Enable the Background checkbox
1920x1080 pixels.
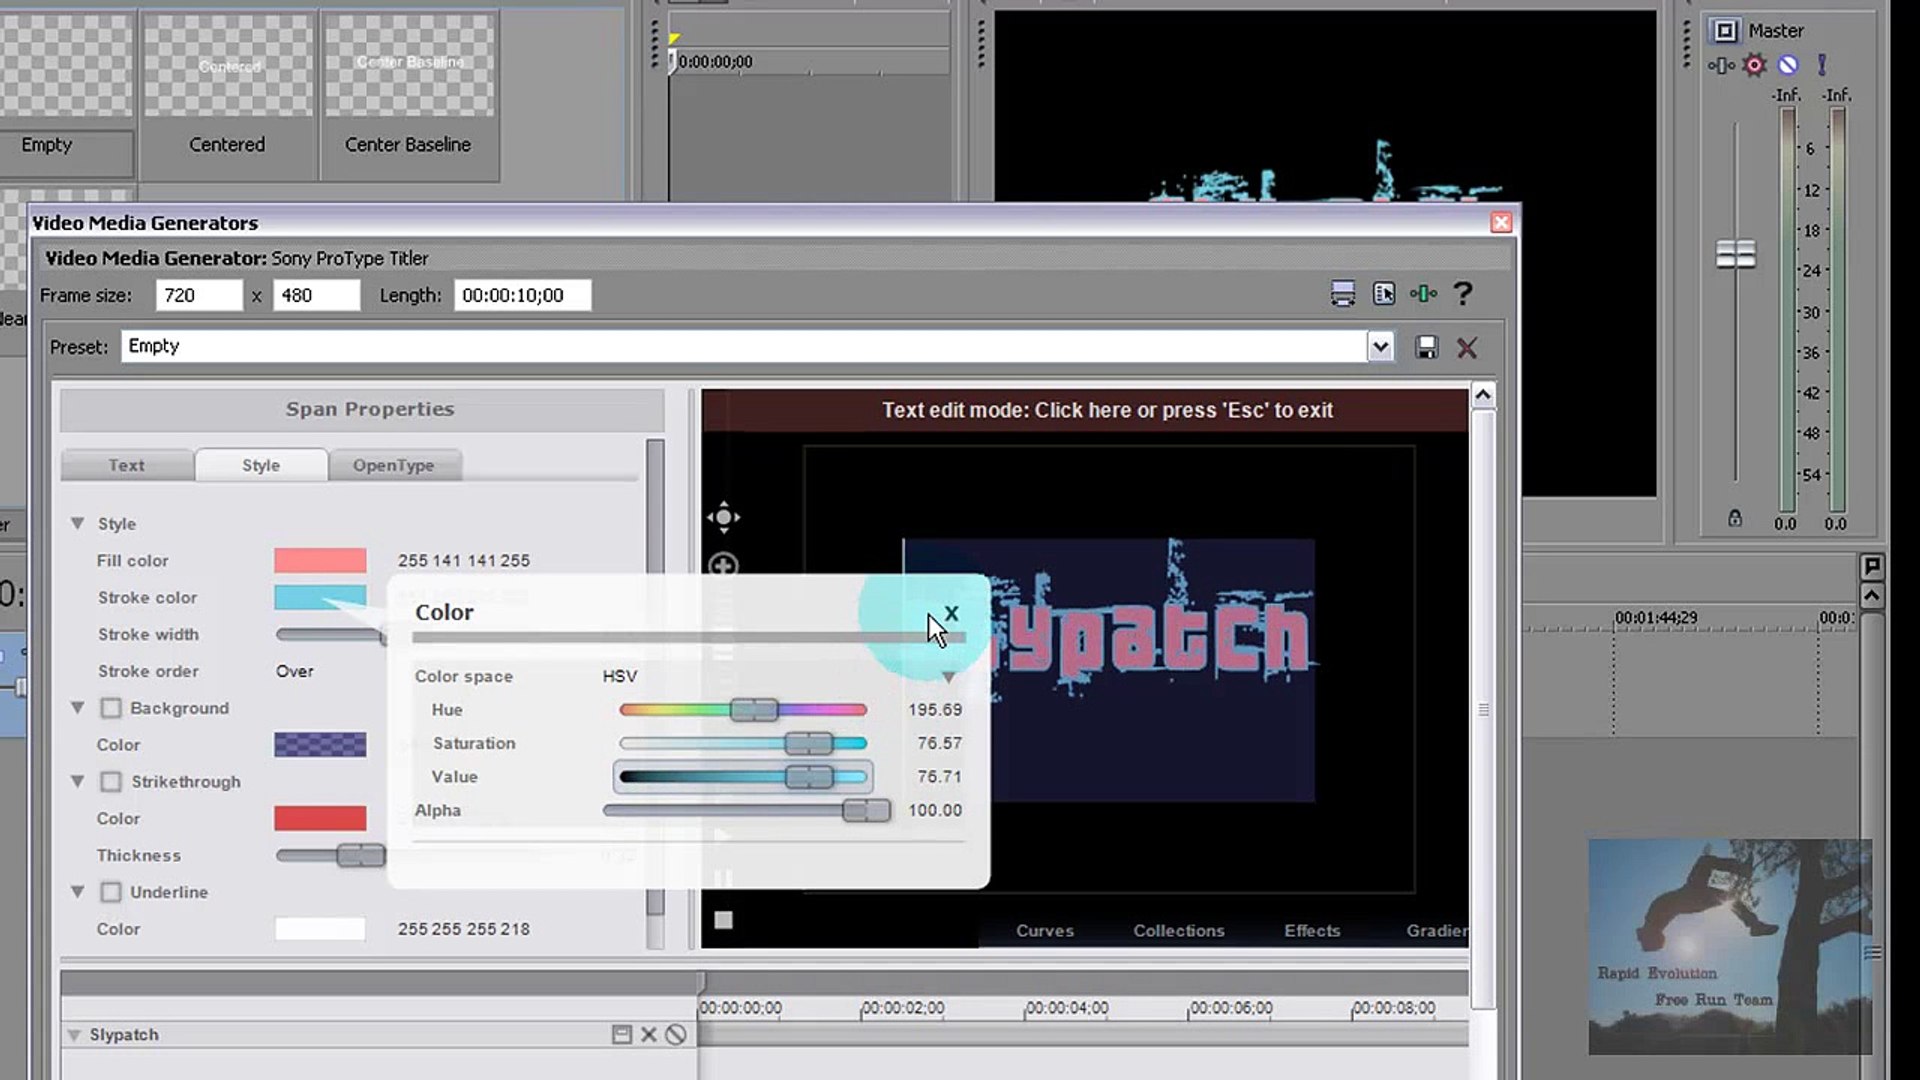pos(111,708)
